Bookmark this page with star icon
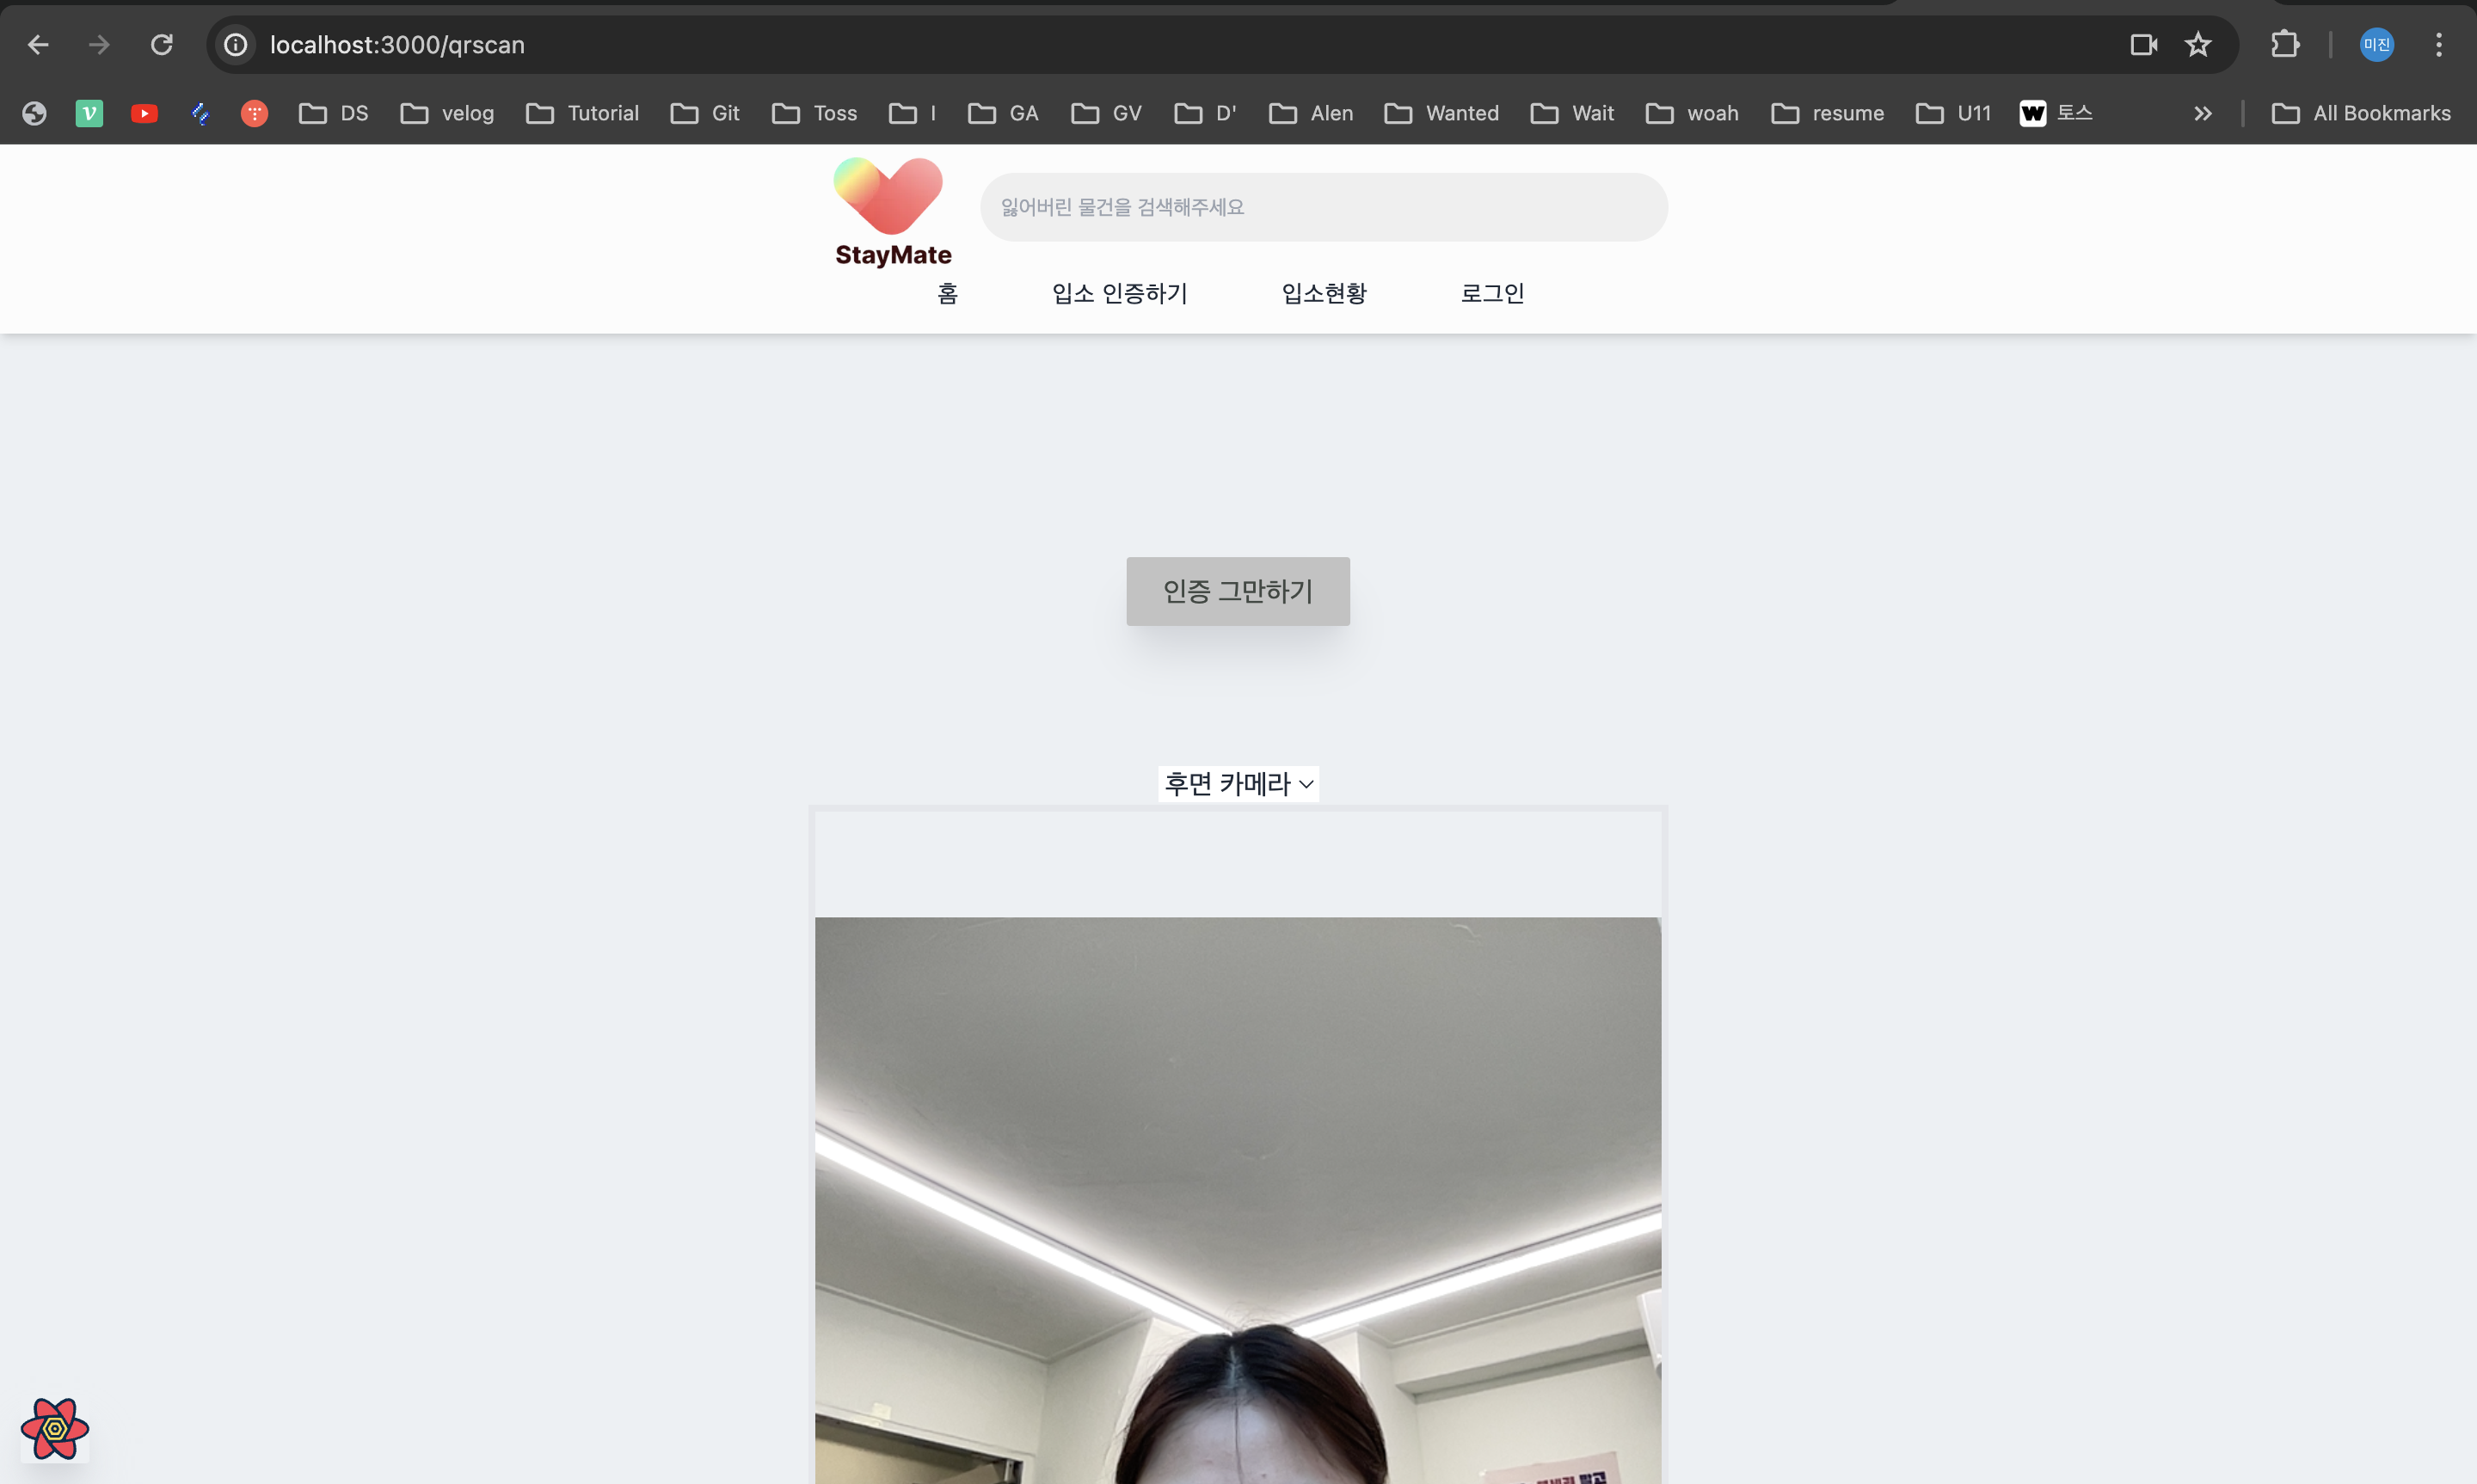2477x1484 pixels. click(x=2197, y=45)
